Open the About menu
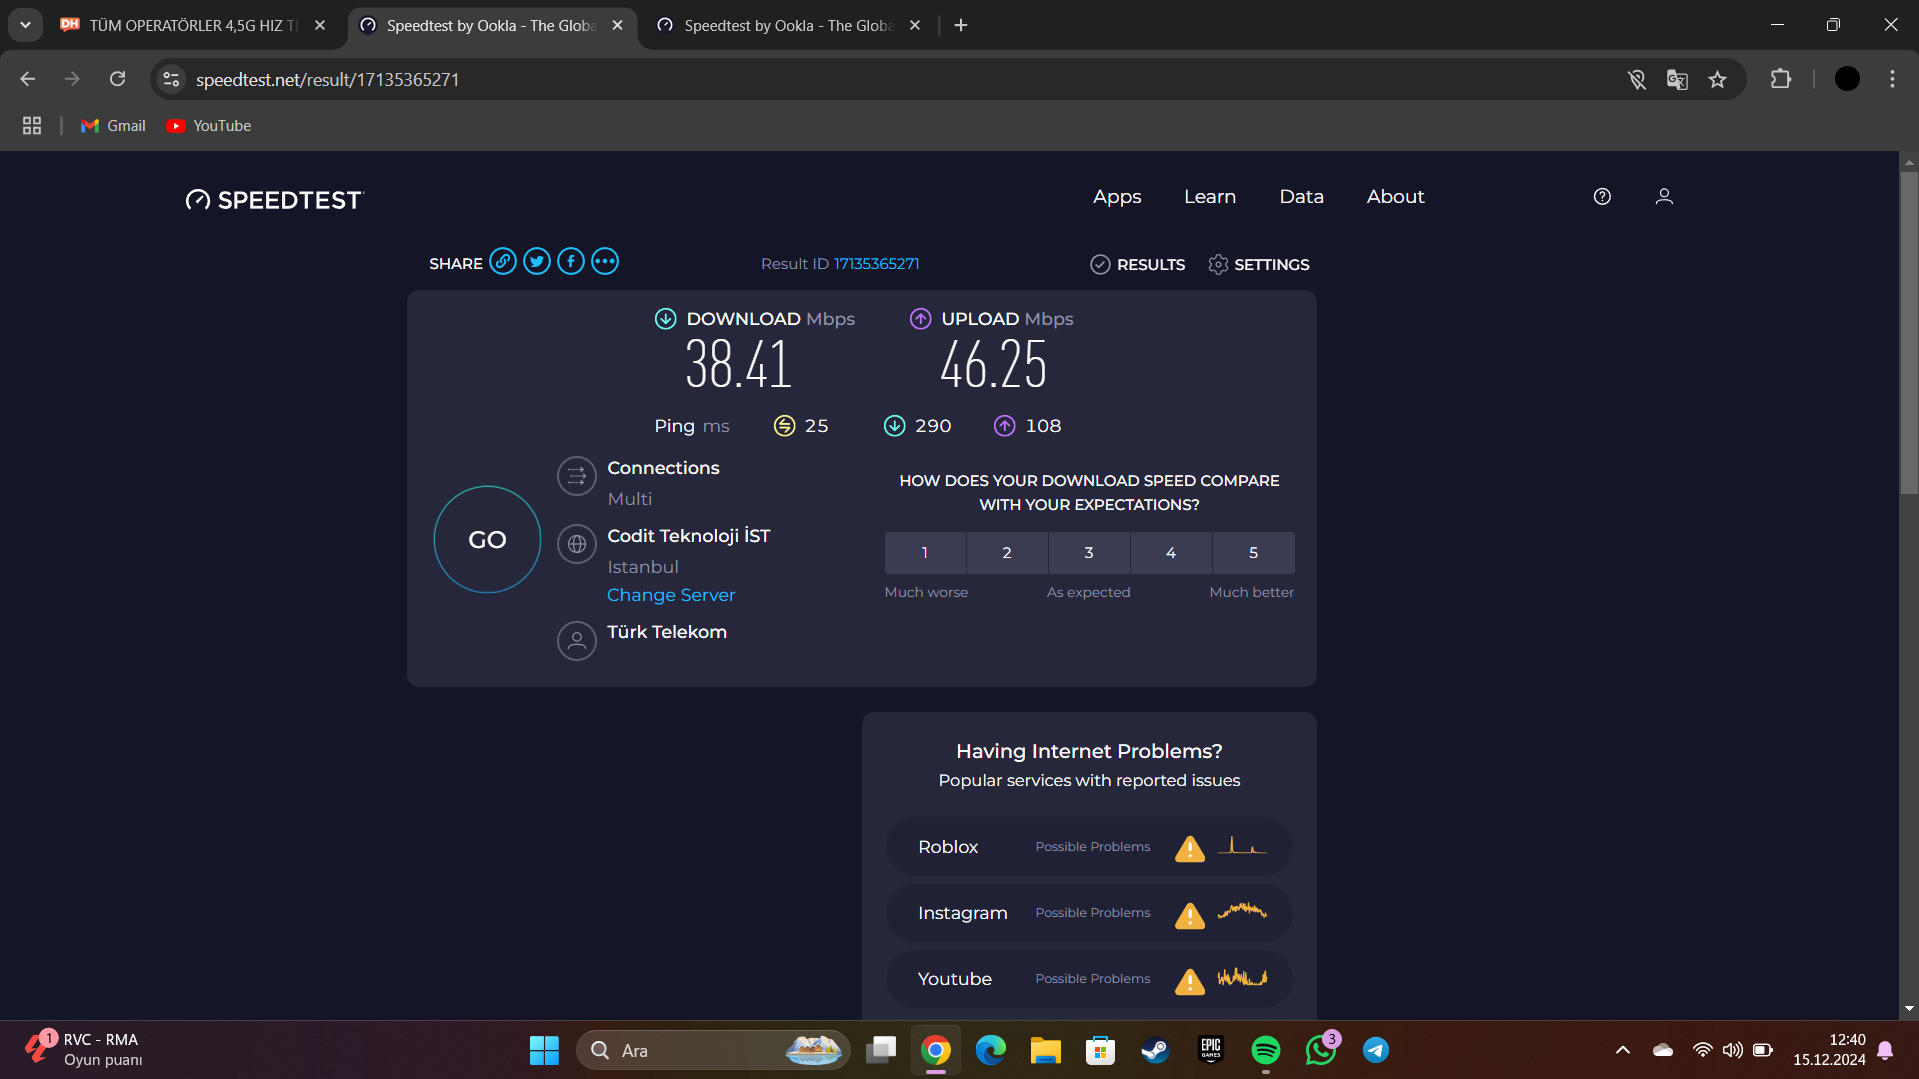Image resolution: width=1919 pixels, height=1079 pixels. coord(1395,197)
